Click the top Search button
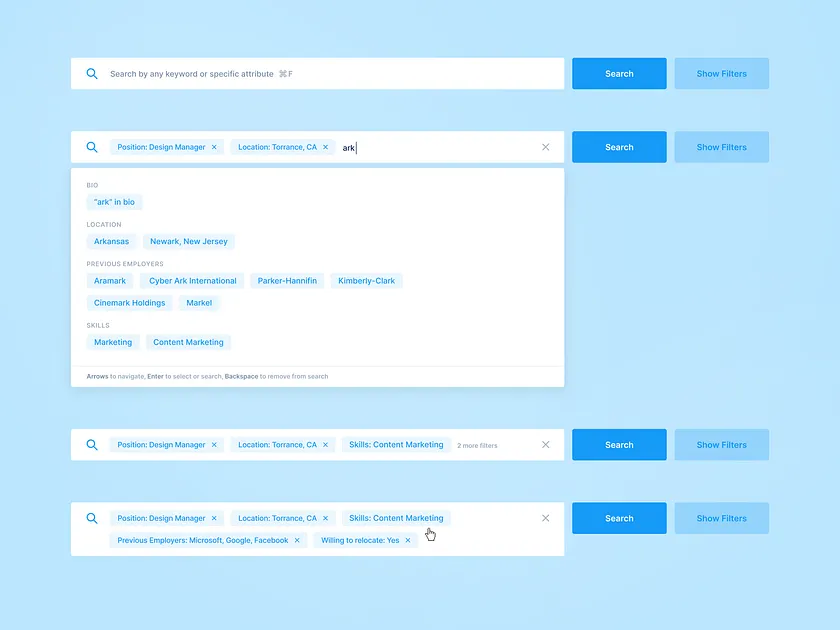 pos(618,73)
